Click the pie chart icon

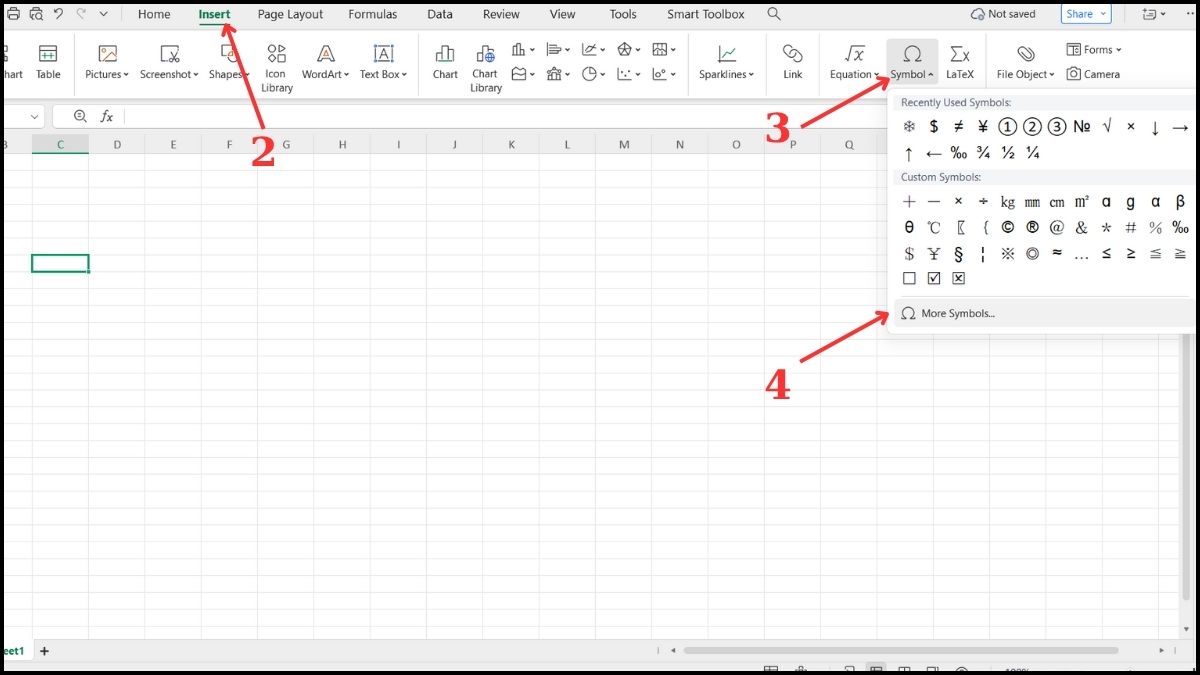coord(590,73)
